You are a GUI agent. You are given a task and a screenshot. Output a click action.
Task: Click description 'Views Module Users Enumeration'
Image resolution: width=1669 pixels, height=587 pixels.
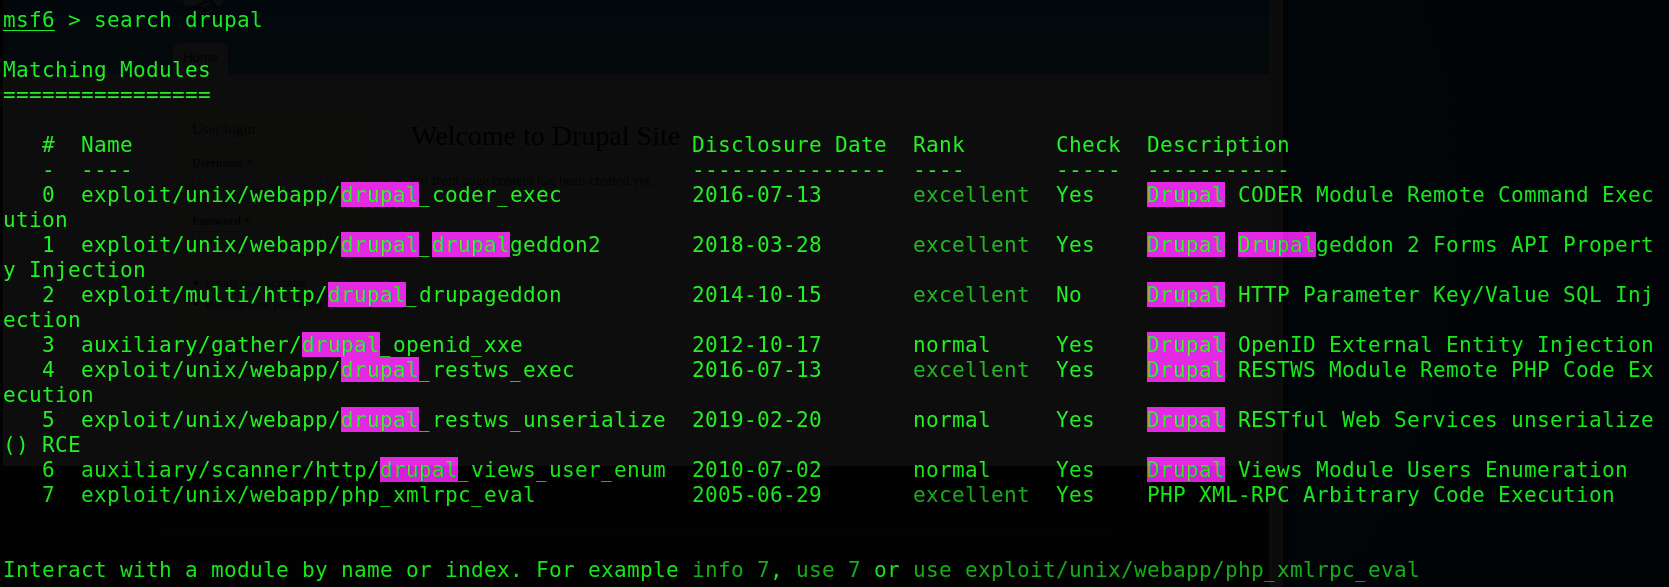[1433, 470]
